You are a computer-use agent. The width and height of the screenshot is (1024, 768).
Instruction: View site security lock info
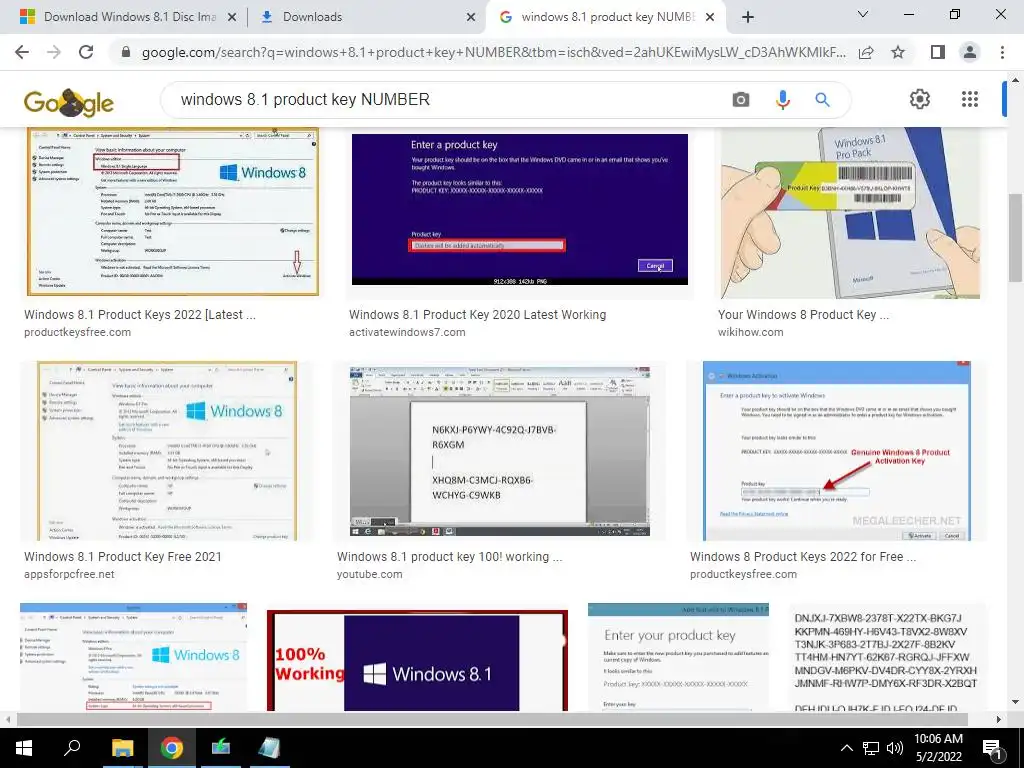[126, 52]
